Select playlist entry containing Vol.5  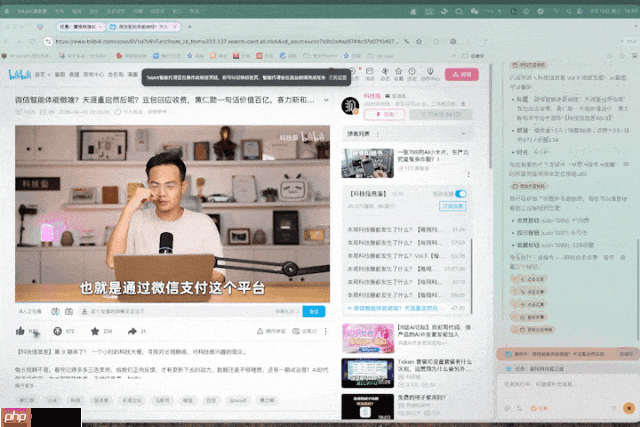(x=406, y=256)
